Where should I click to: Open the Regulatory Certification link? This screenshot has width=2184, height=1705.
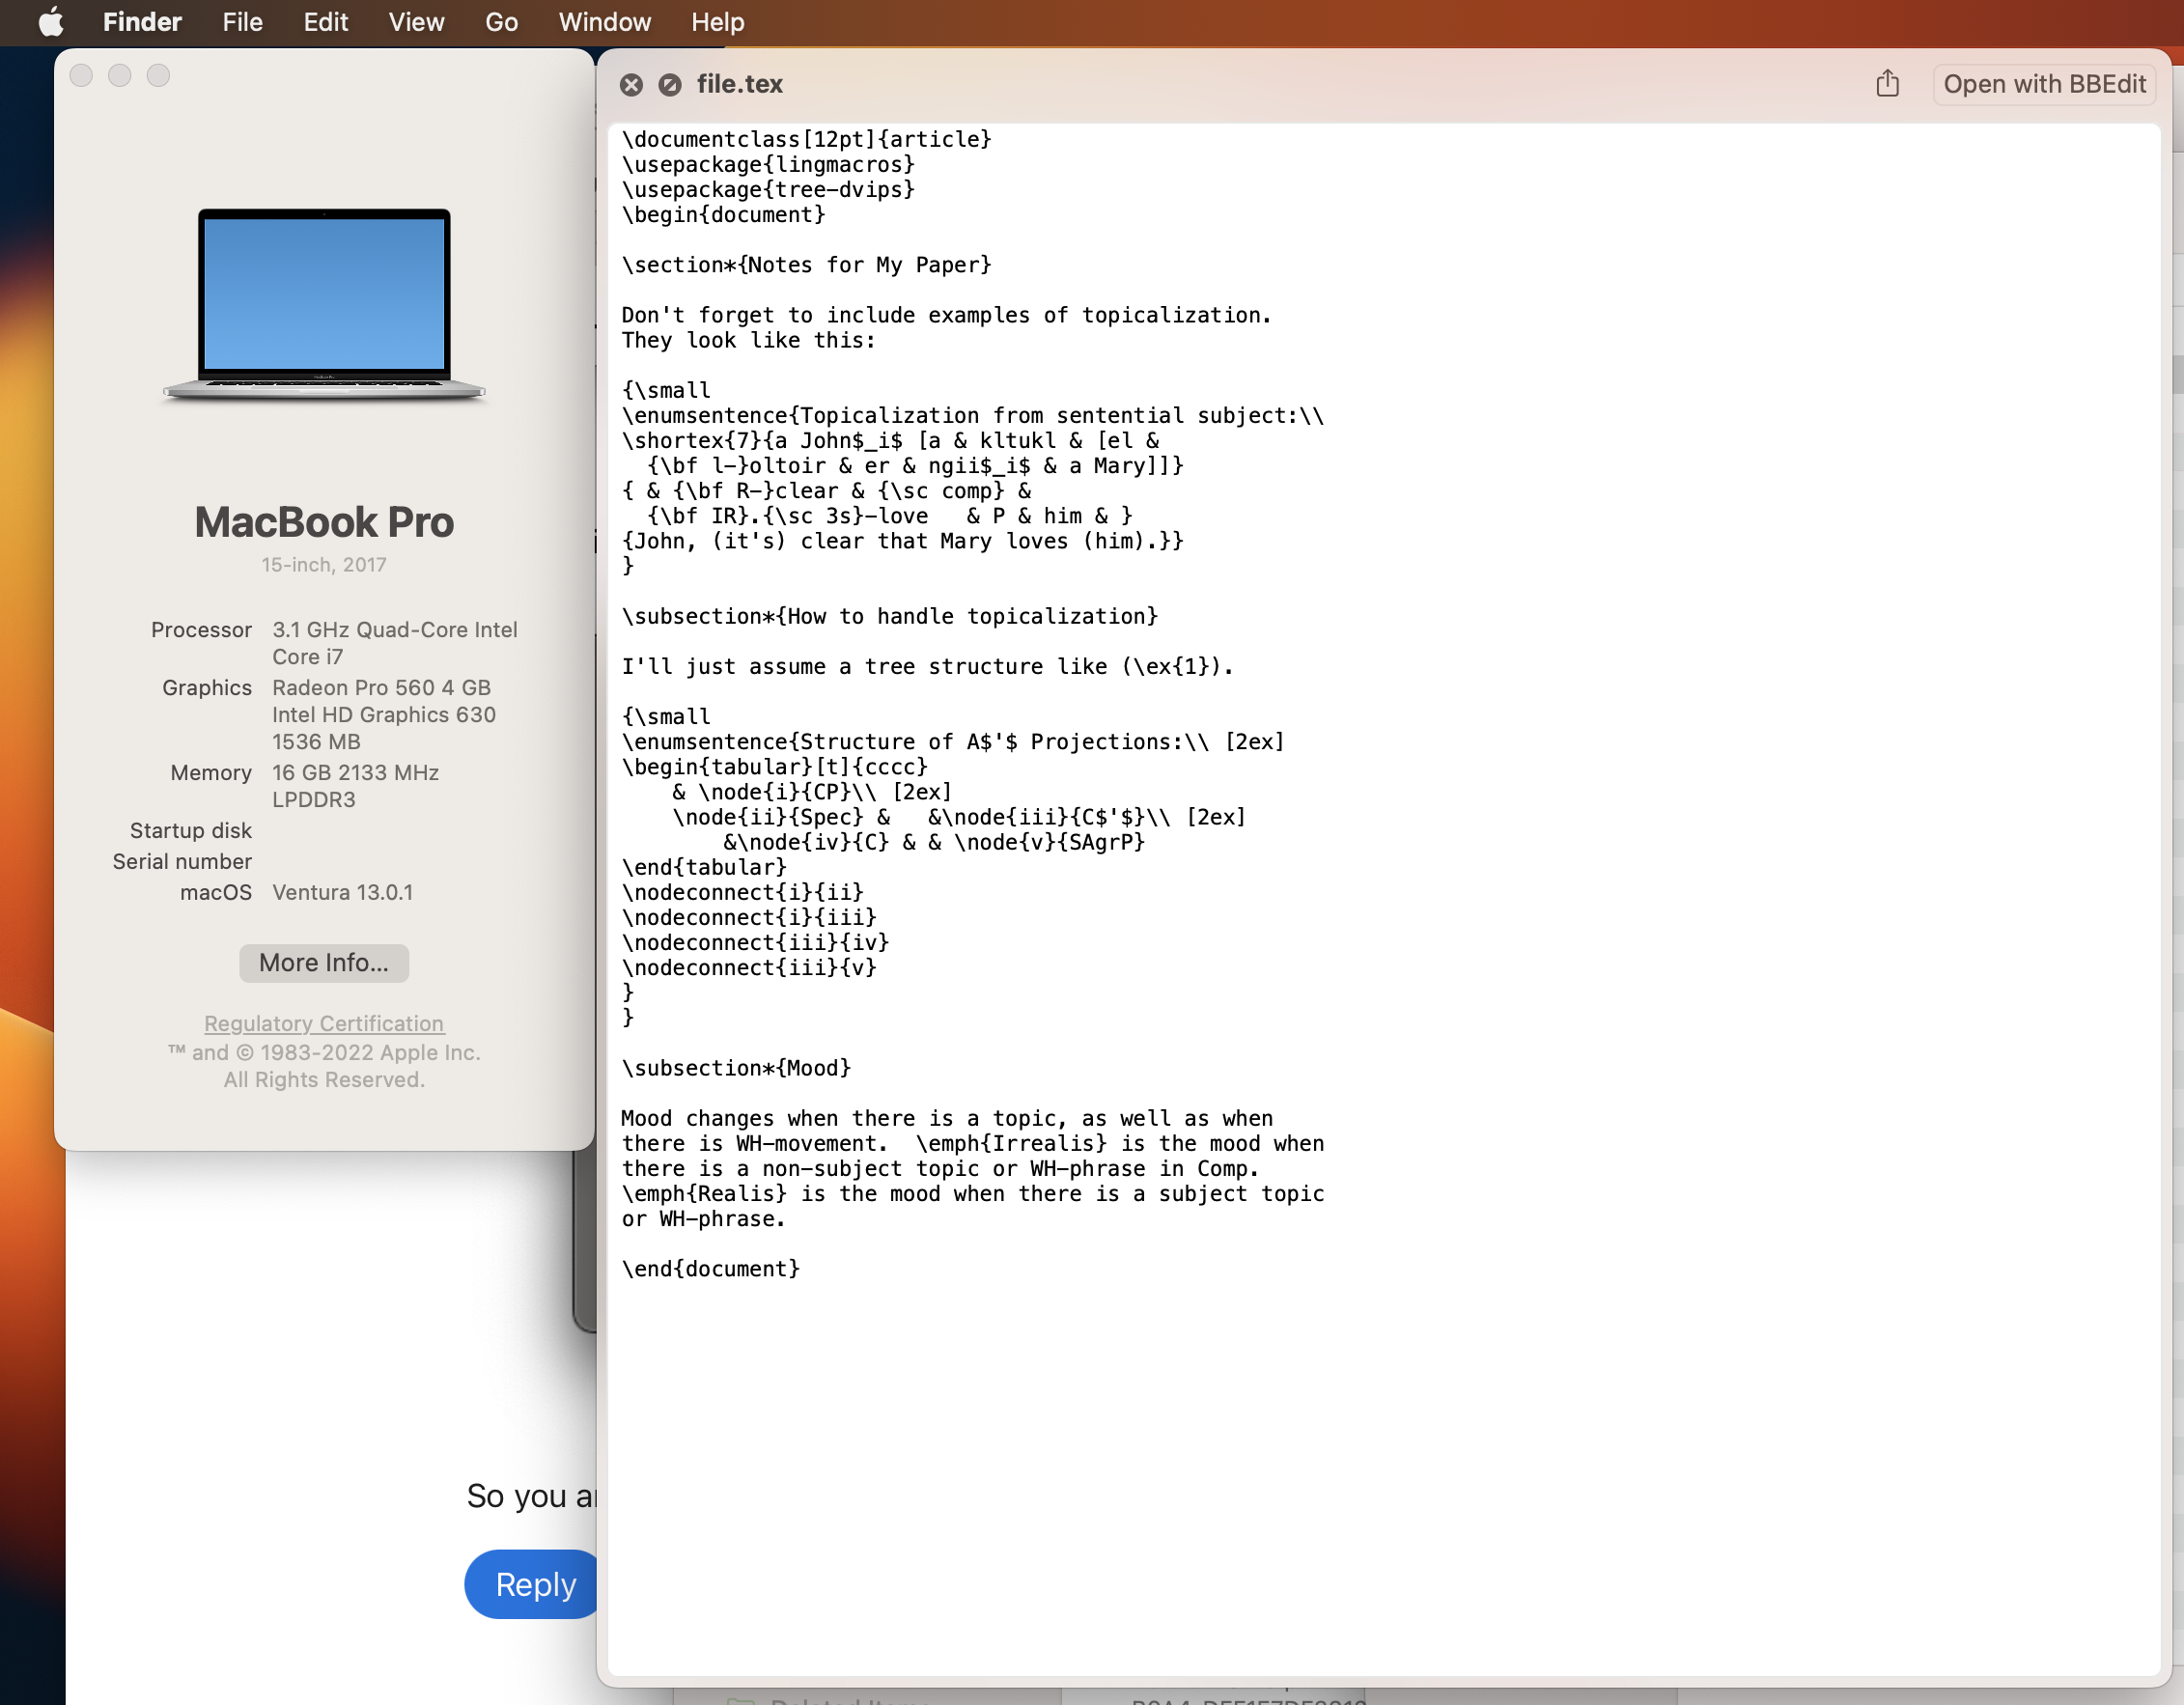[323, 1023]
